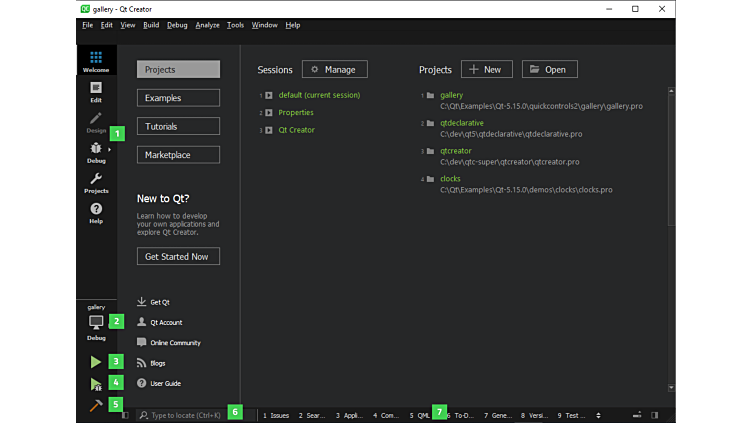The height and width of the screenshot is (423, 752).
Task: Toggle the progress details button in the status bar
Action: [x=637, y=415]
